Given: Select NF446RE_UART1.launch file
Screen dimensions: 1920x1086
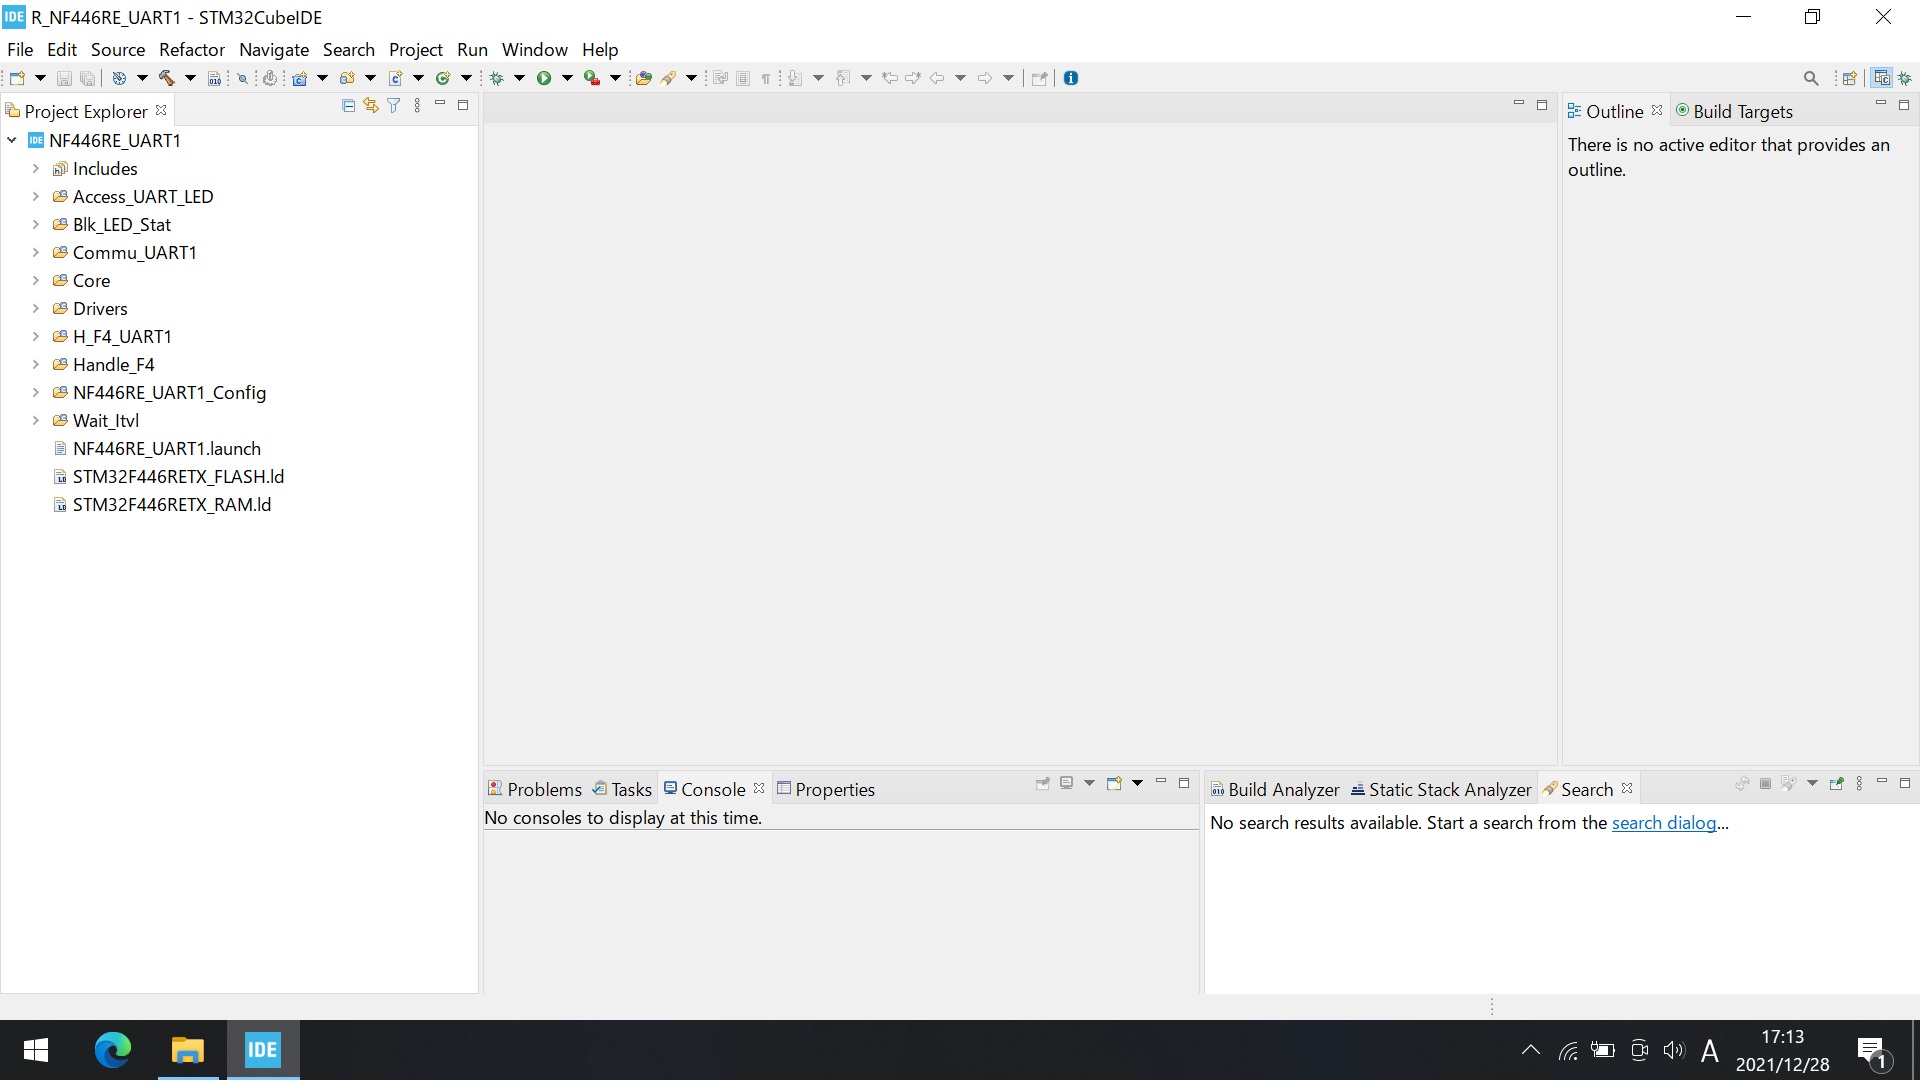Looking at the screenshot, I should (157, 448).
